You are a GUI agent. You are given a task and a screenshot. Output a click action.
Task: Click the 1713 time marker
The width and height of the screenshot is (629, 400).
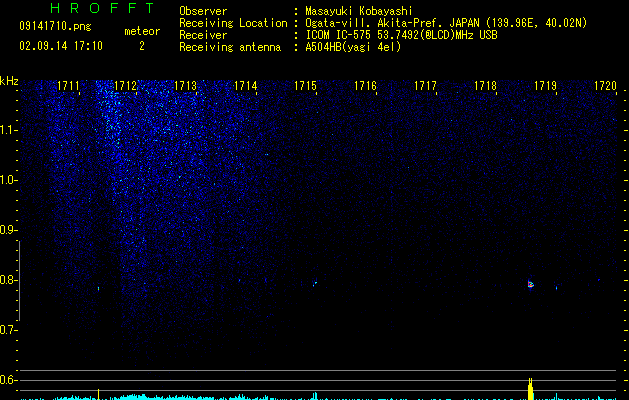coord(185,86)
